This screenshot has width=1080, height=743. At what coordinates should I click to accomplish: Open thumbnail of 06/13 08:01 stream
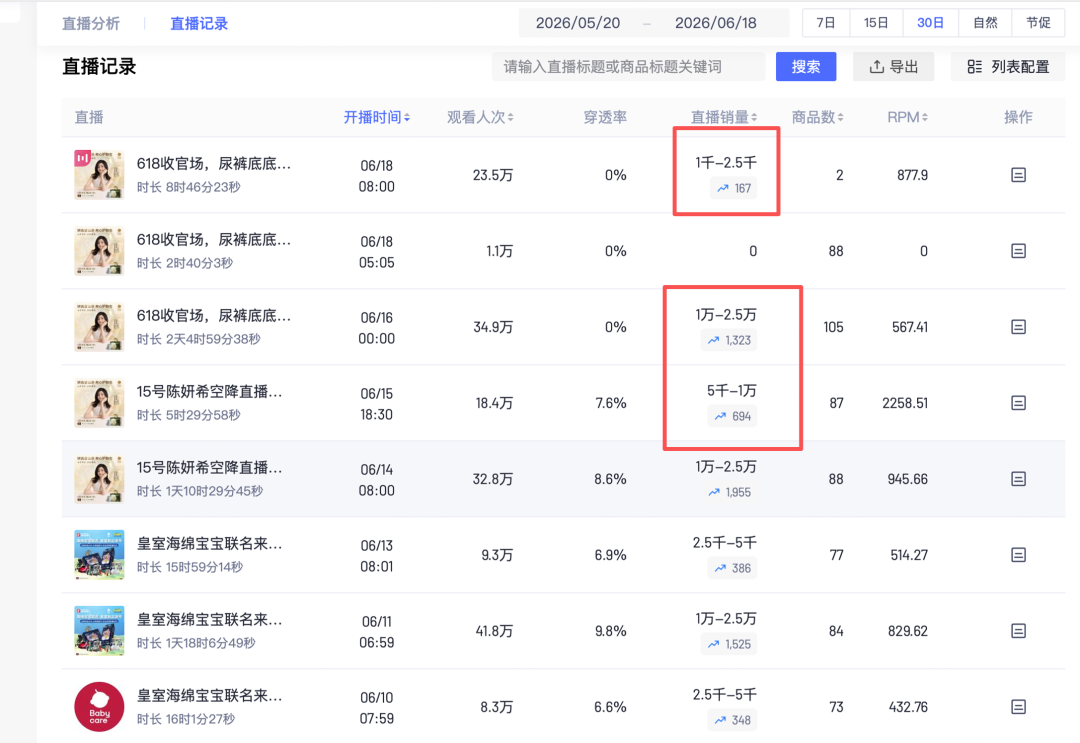[99, 554]
